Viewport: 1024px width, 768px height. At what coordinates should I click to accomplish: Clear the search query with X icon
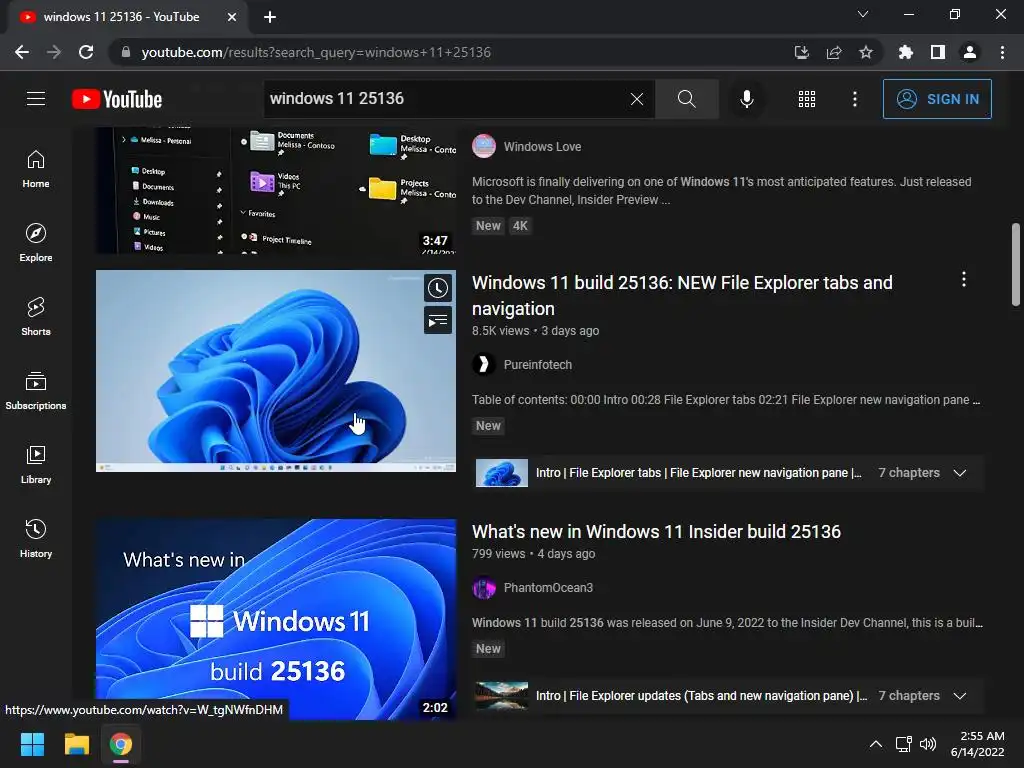coord(637,99)
